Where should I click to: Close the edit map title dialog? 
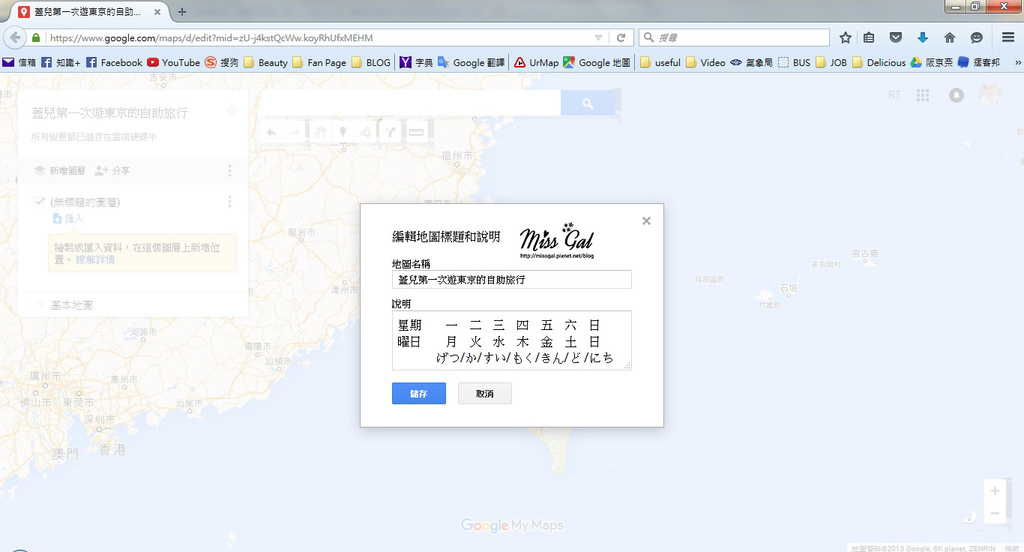click(646, 221)
